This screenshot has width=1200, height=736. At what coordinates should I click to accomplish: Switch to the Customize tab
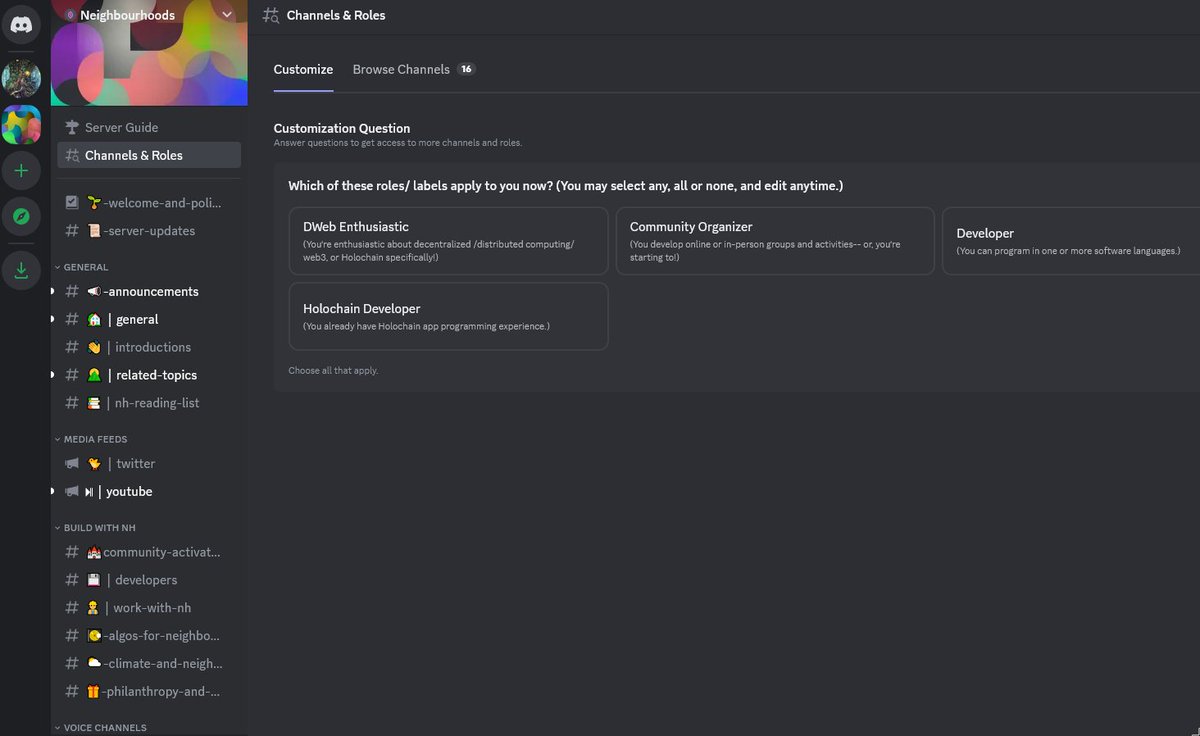point(303,70)
